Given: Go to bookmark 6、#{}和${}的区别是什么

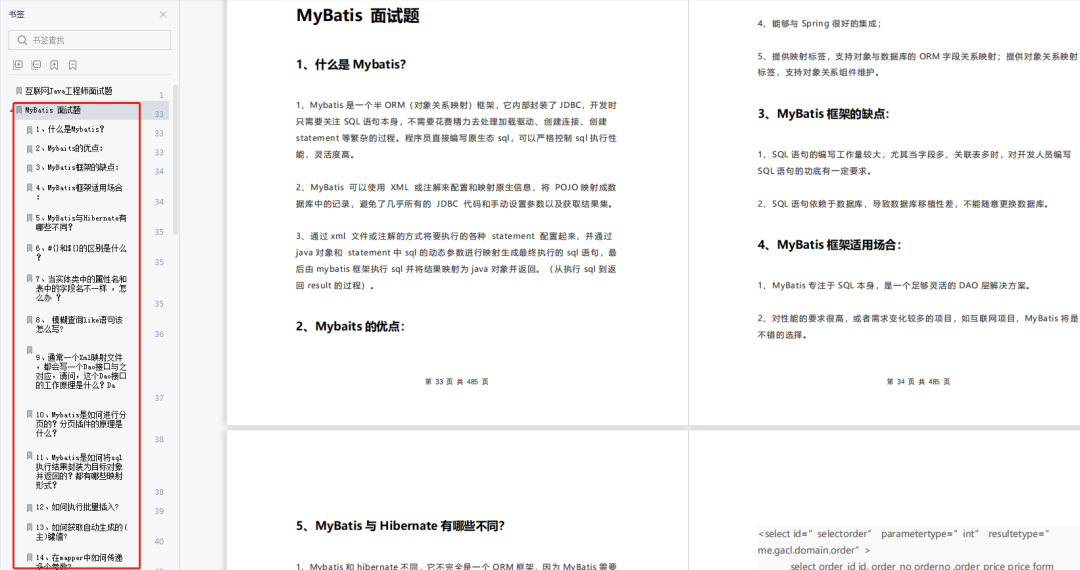Looking at the screenshot, I should pyautogui.click(x=81, y=253).
